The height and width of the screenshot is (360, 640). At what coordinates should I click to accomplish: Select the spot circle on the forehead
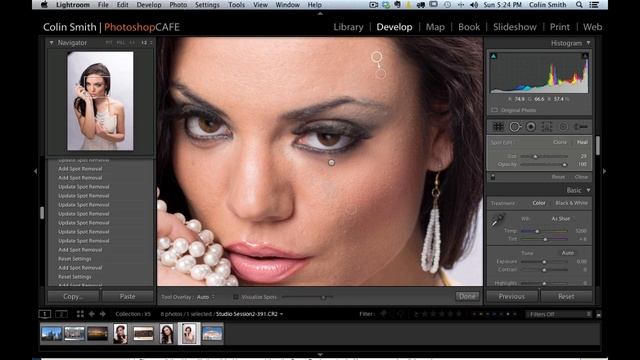click(x=376, y=57)
